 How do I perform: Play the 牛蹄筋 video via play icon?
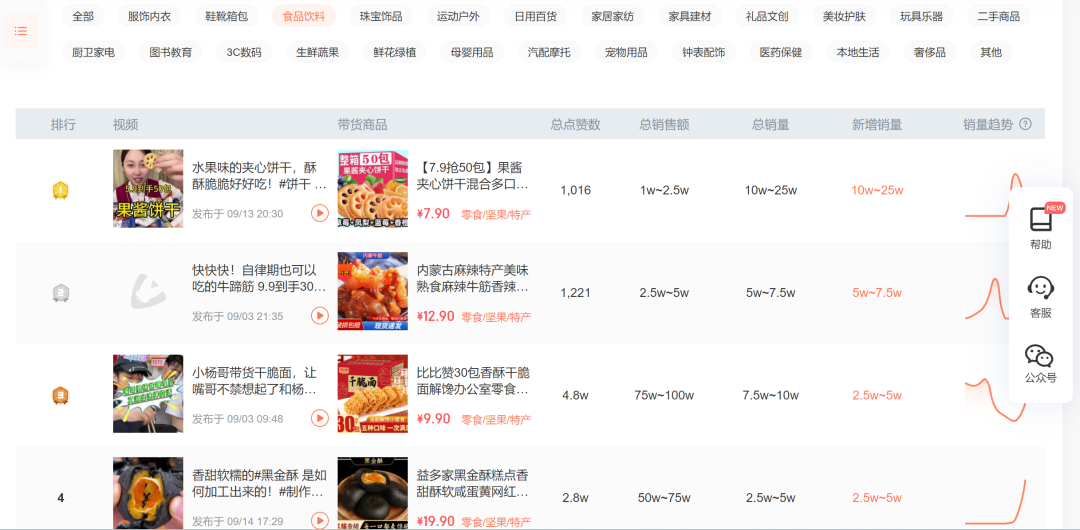pos(320,316)
